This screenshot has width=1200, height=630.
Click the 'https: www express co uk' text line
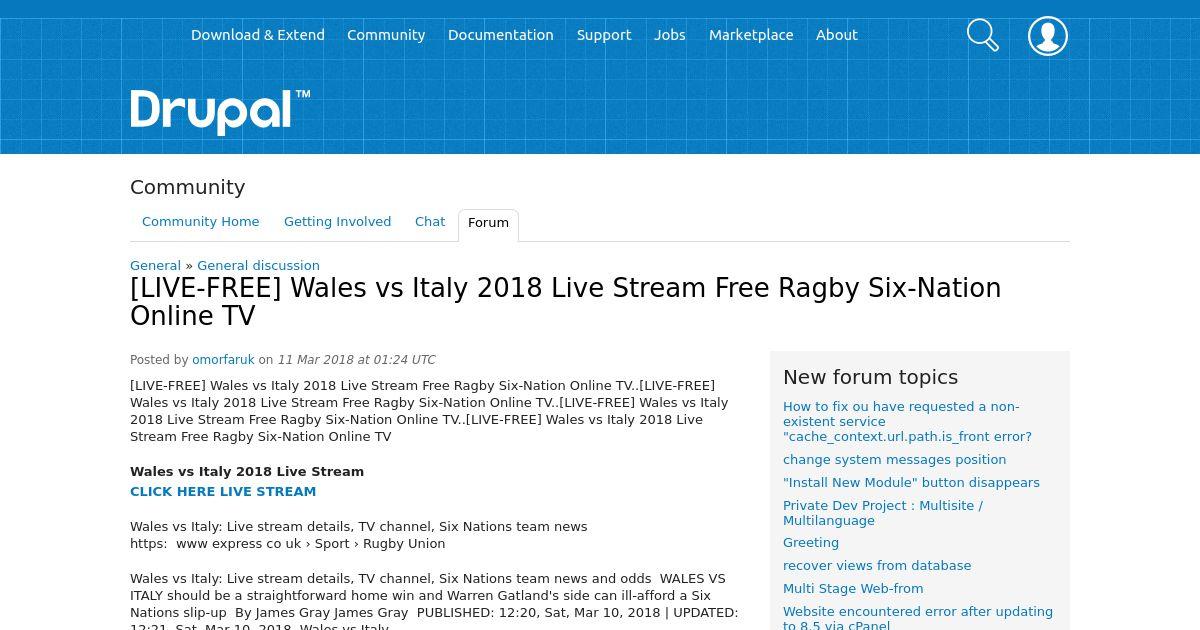pos(287,544)
